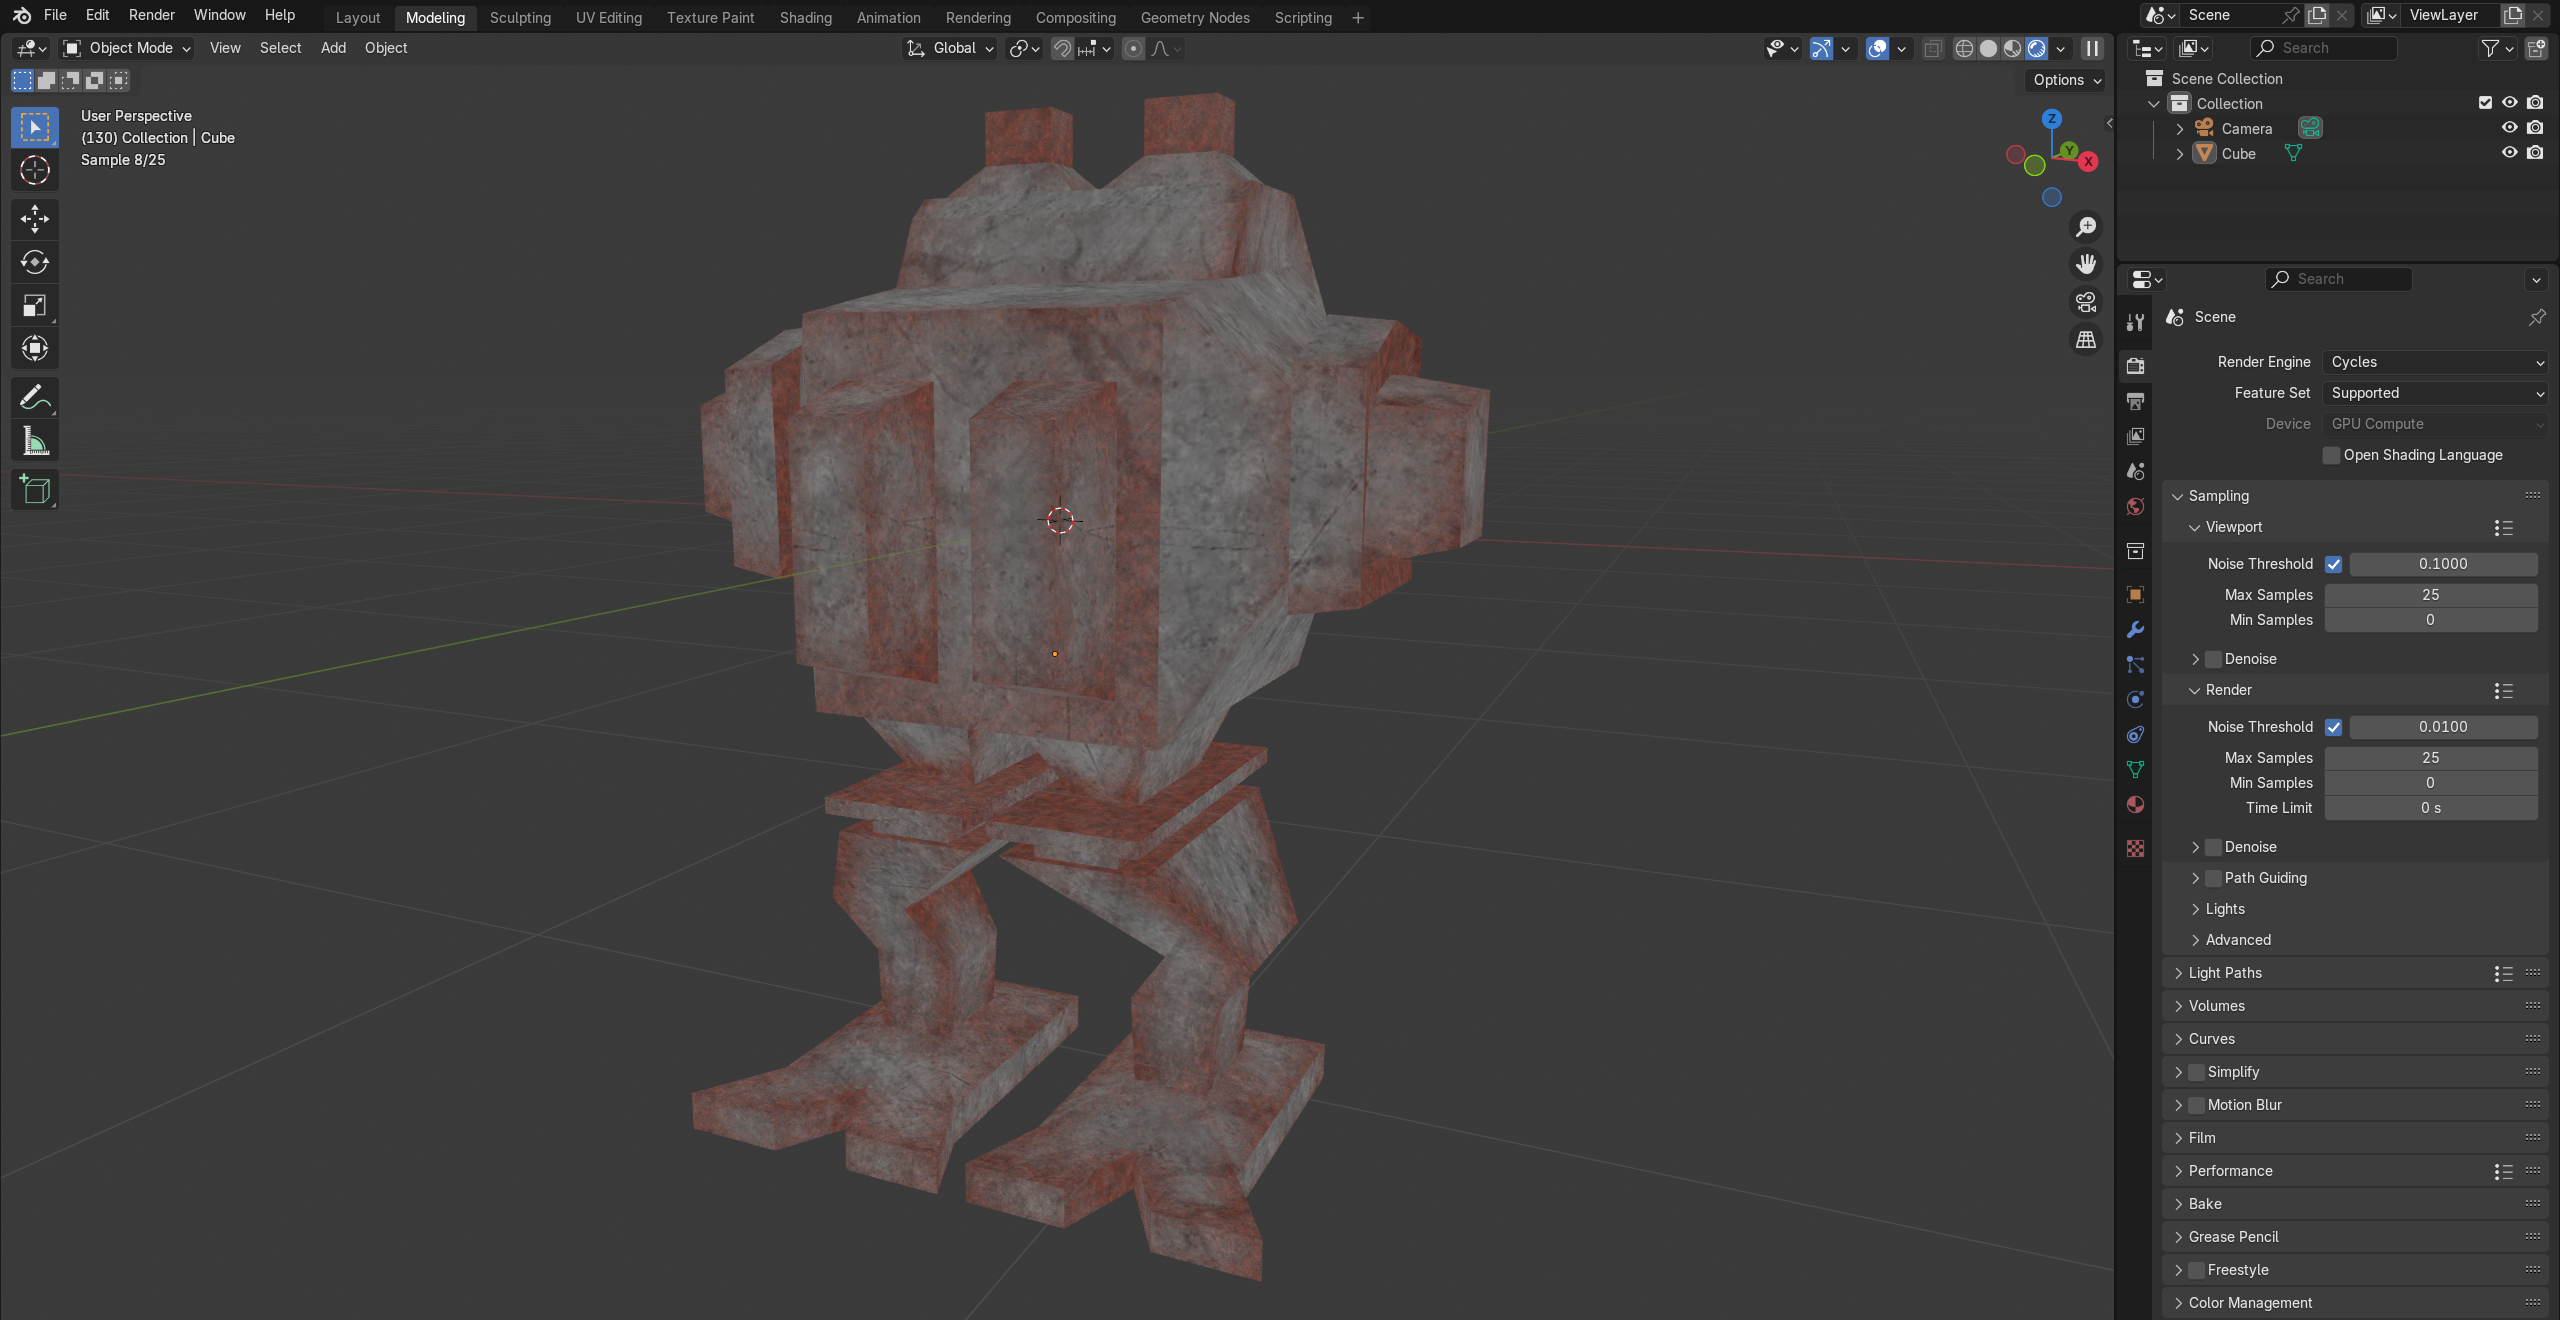Pause the viewport render preview

pyautogui.click(x=2092, y=48)
